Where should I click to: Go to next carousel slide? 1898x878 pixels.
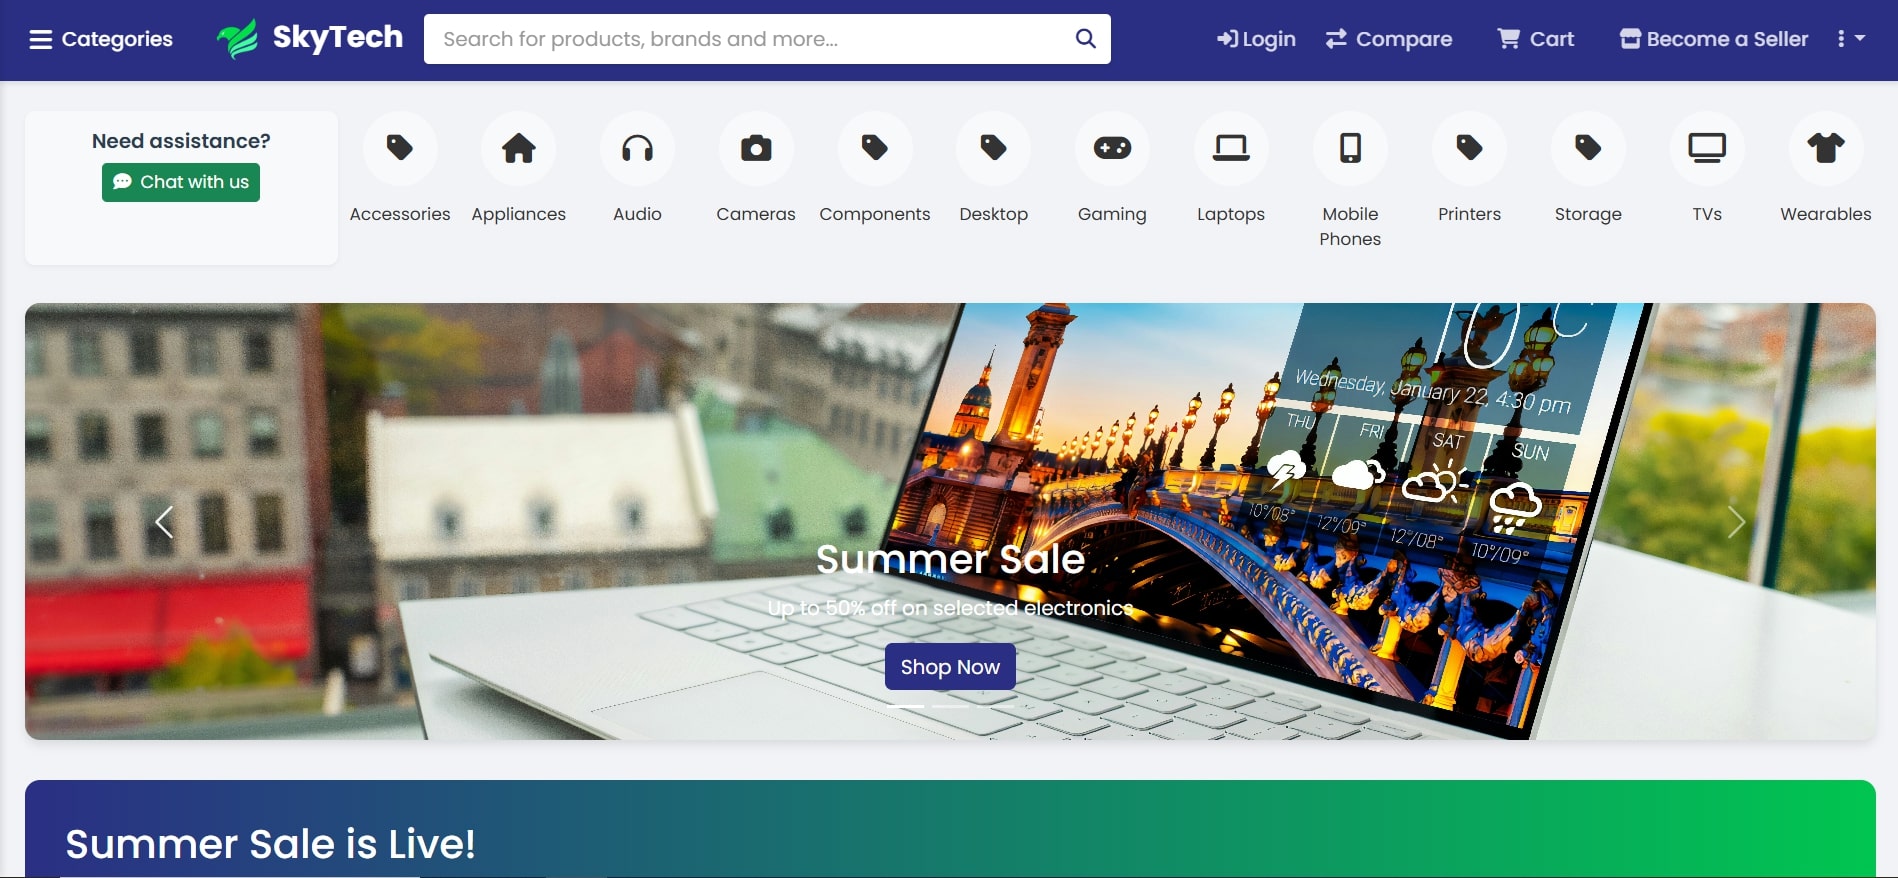(1737, 522)
